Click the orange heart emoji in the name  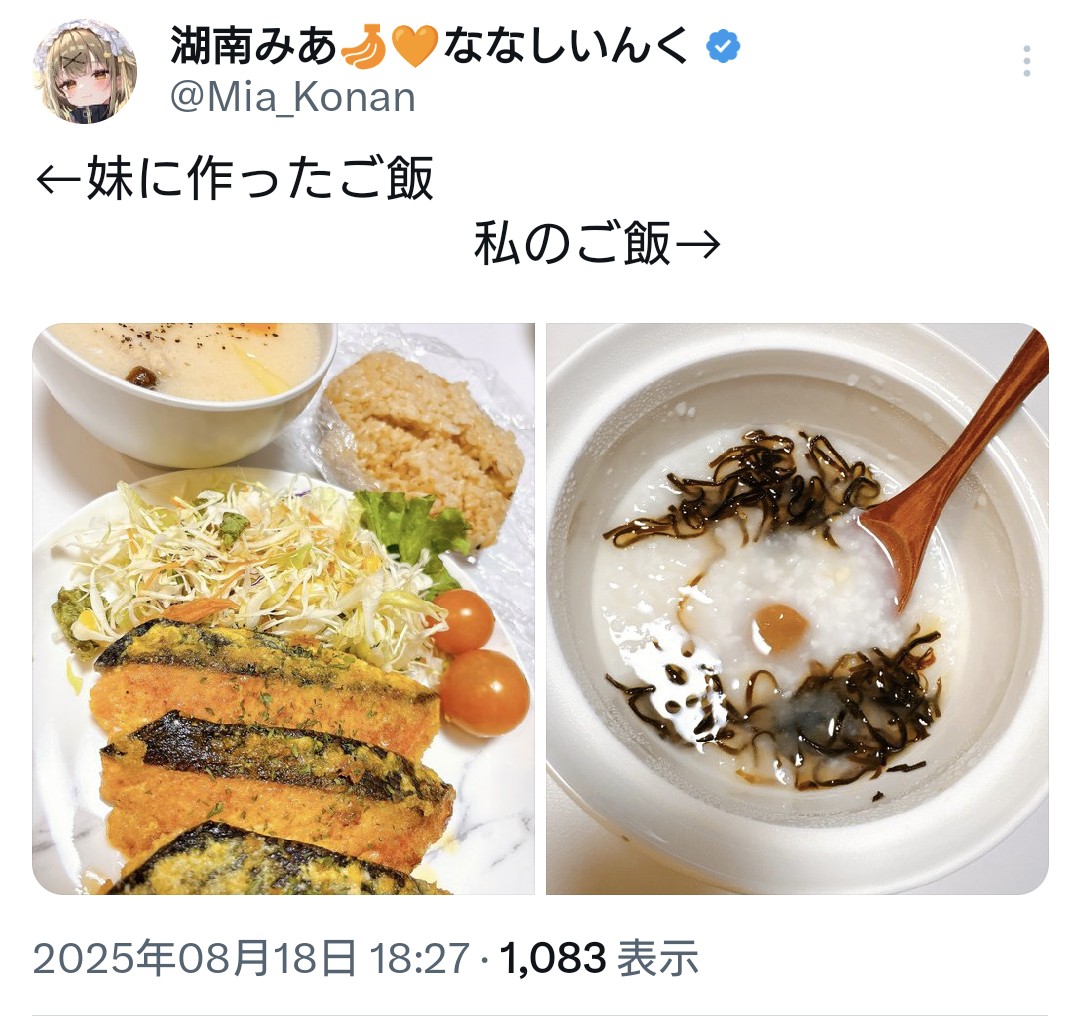click(x=415, y=47)
